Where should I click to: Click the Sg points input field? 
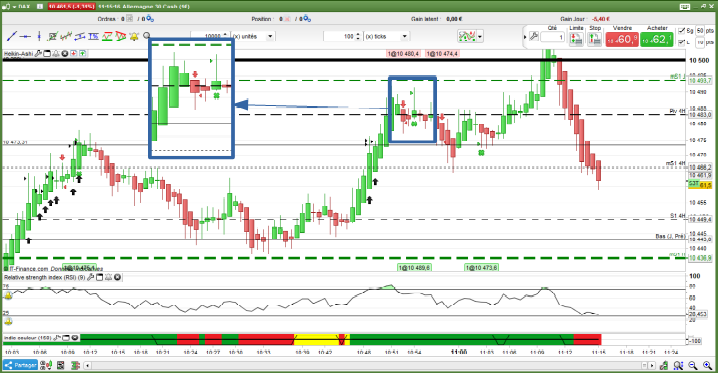[700, 31]
